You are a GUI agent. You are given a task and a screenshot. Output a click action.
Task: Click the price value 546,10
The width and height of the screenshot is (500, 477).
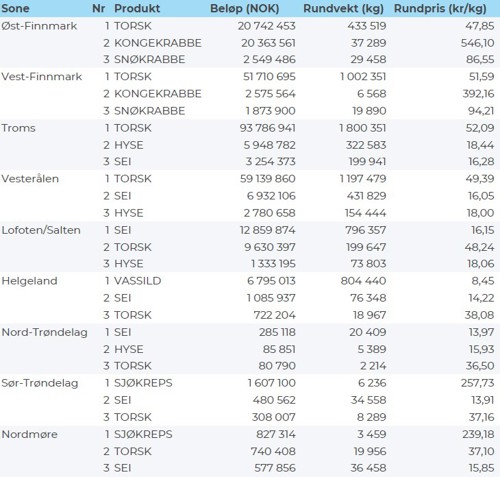[x=477, y=43]
